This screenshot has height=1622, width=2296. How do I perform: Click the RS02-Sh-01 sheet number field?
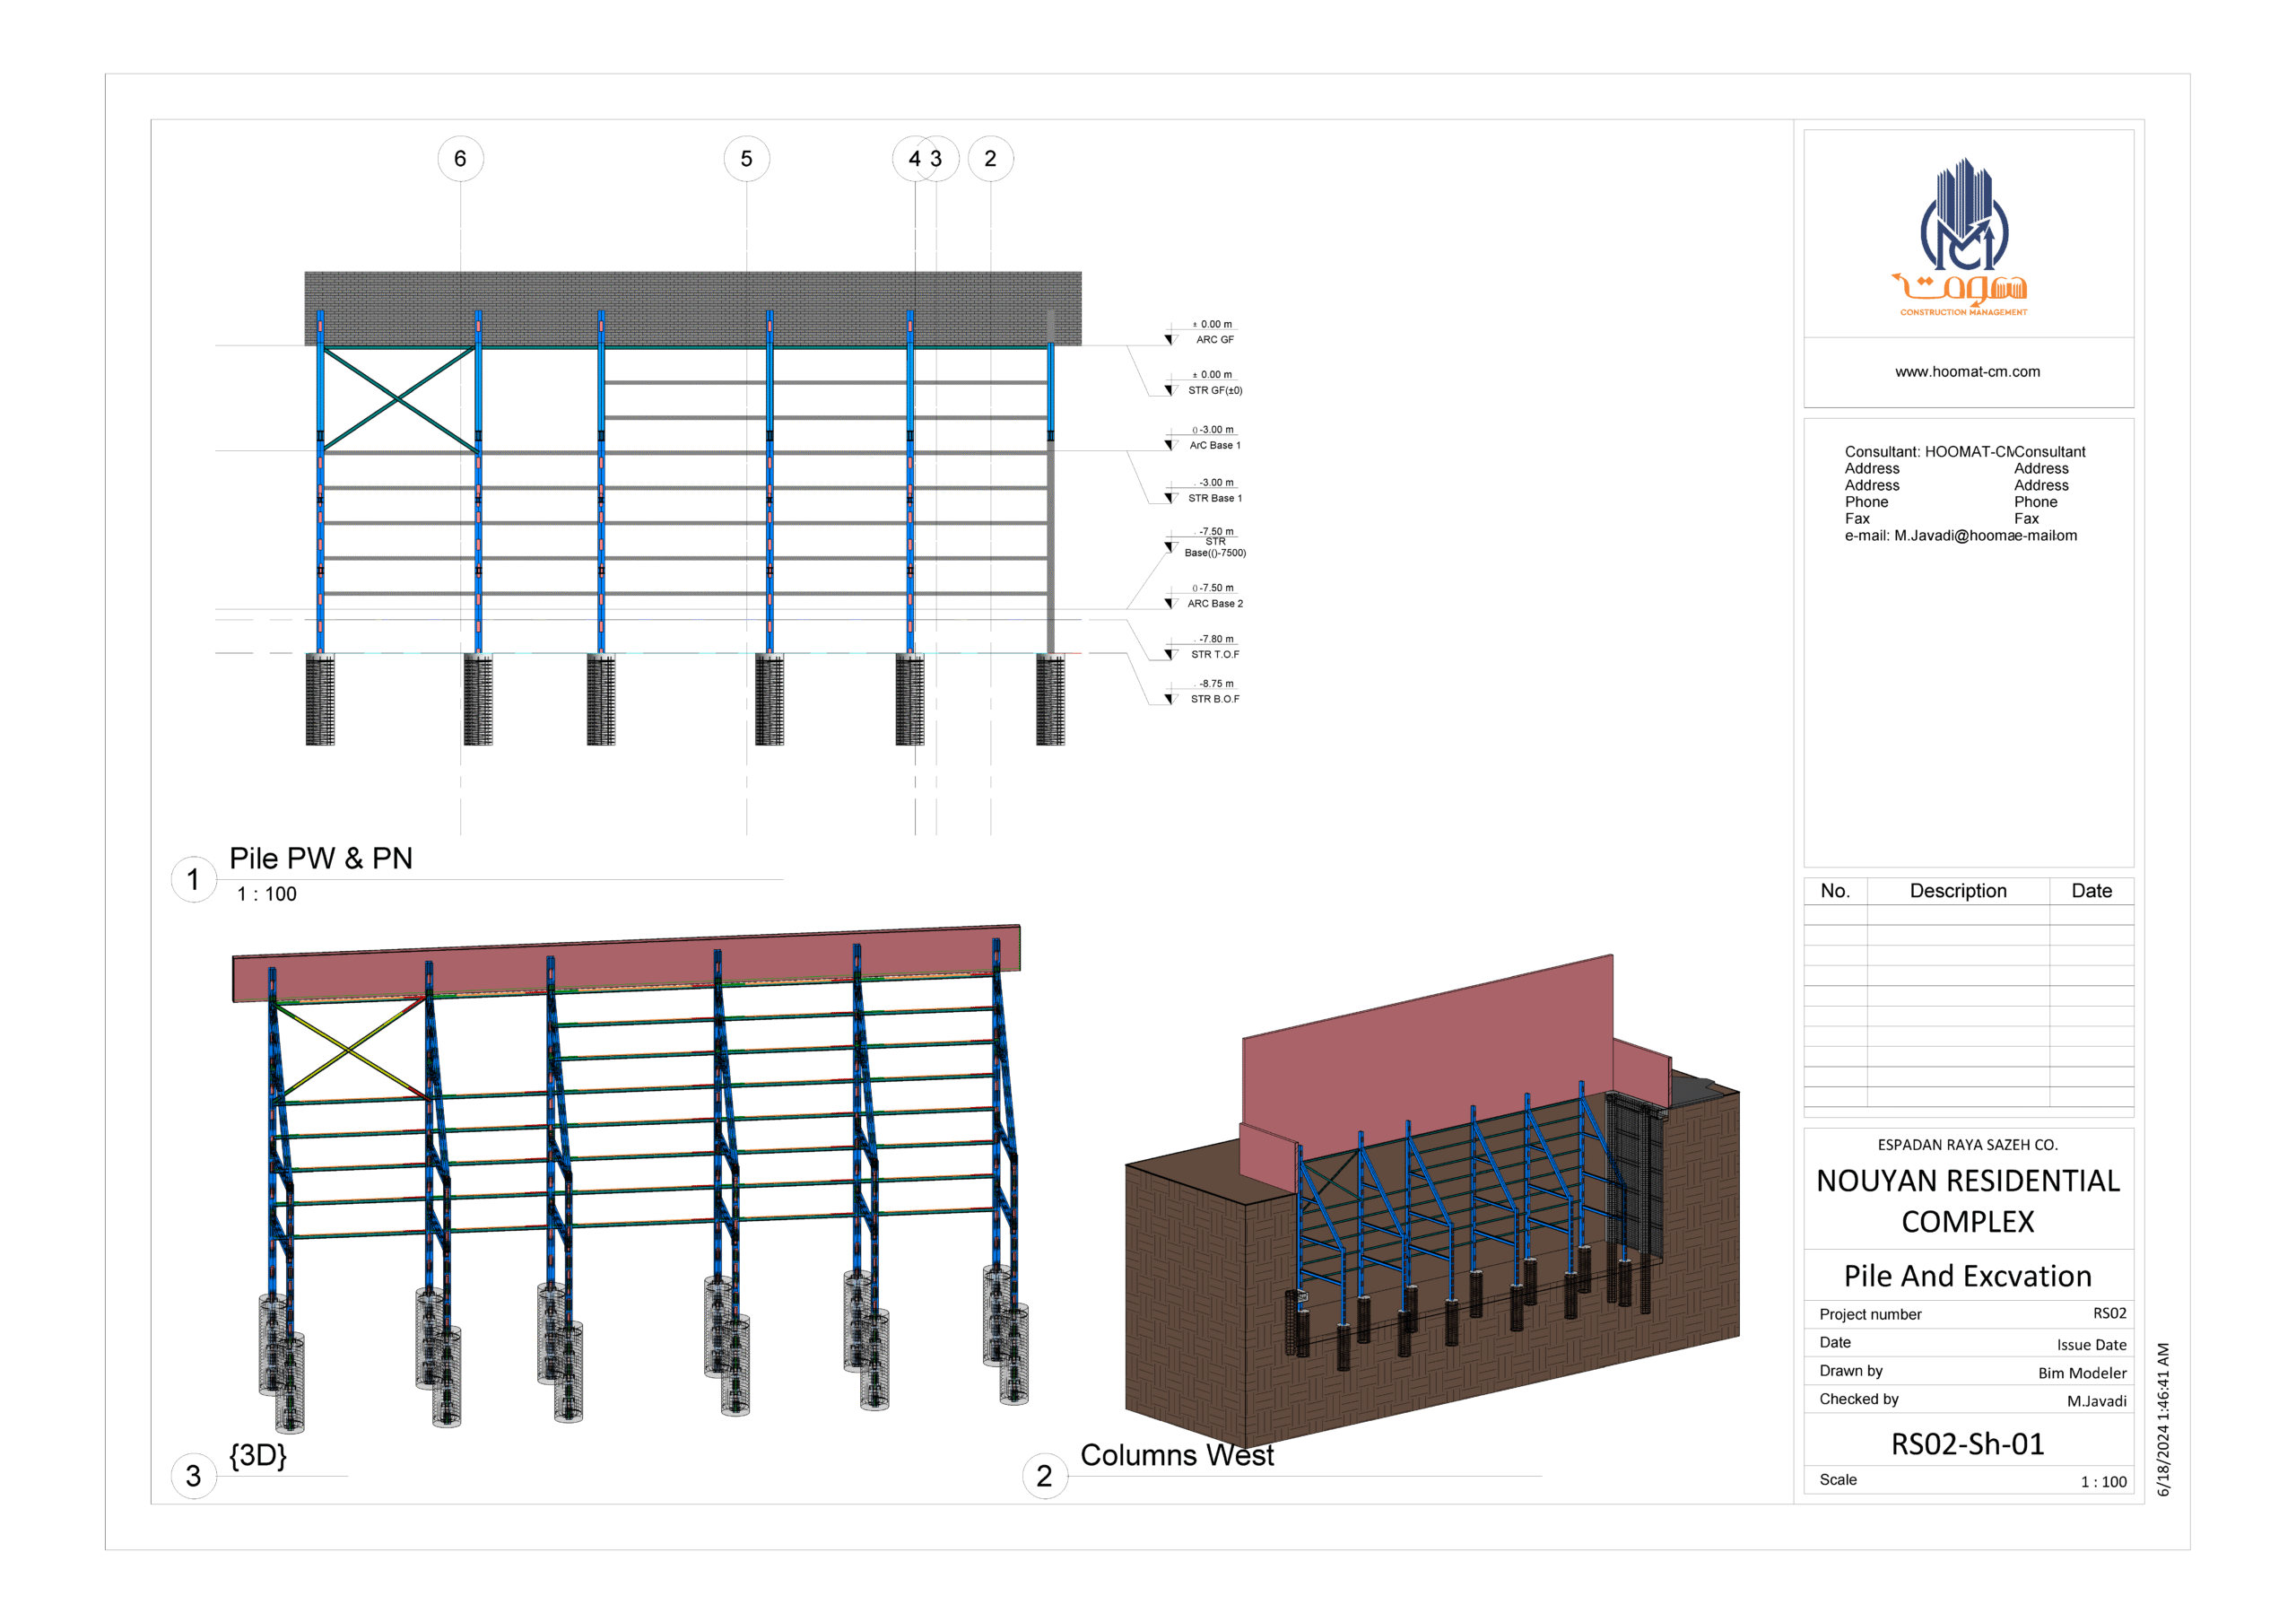click(1967, 1444)
